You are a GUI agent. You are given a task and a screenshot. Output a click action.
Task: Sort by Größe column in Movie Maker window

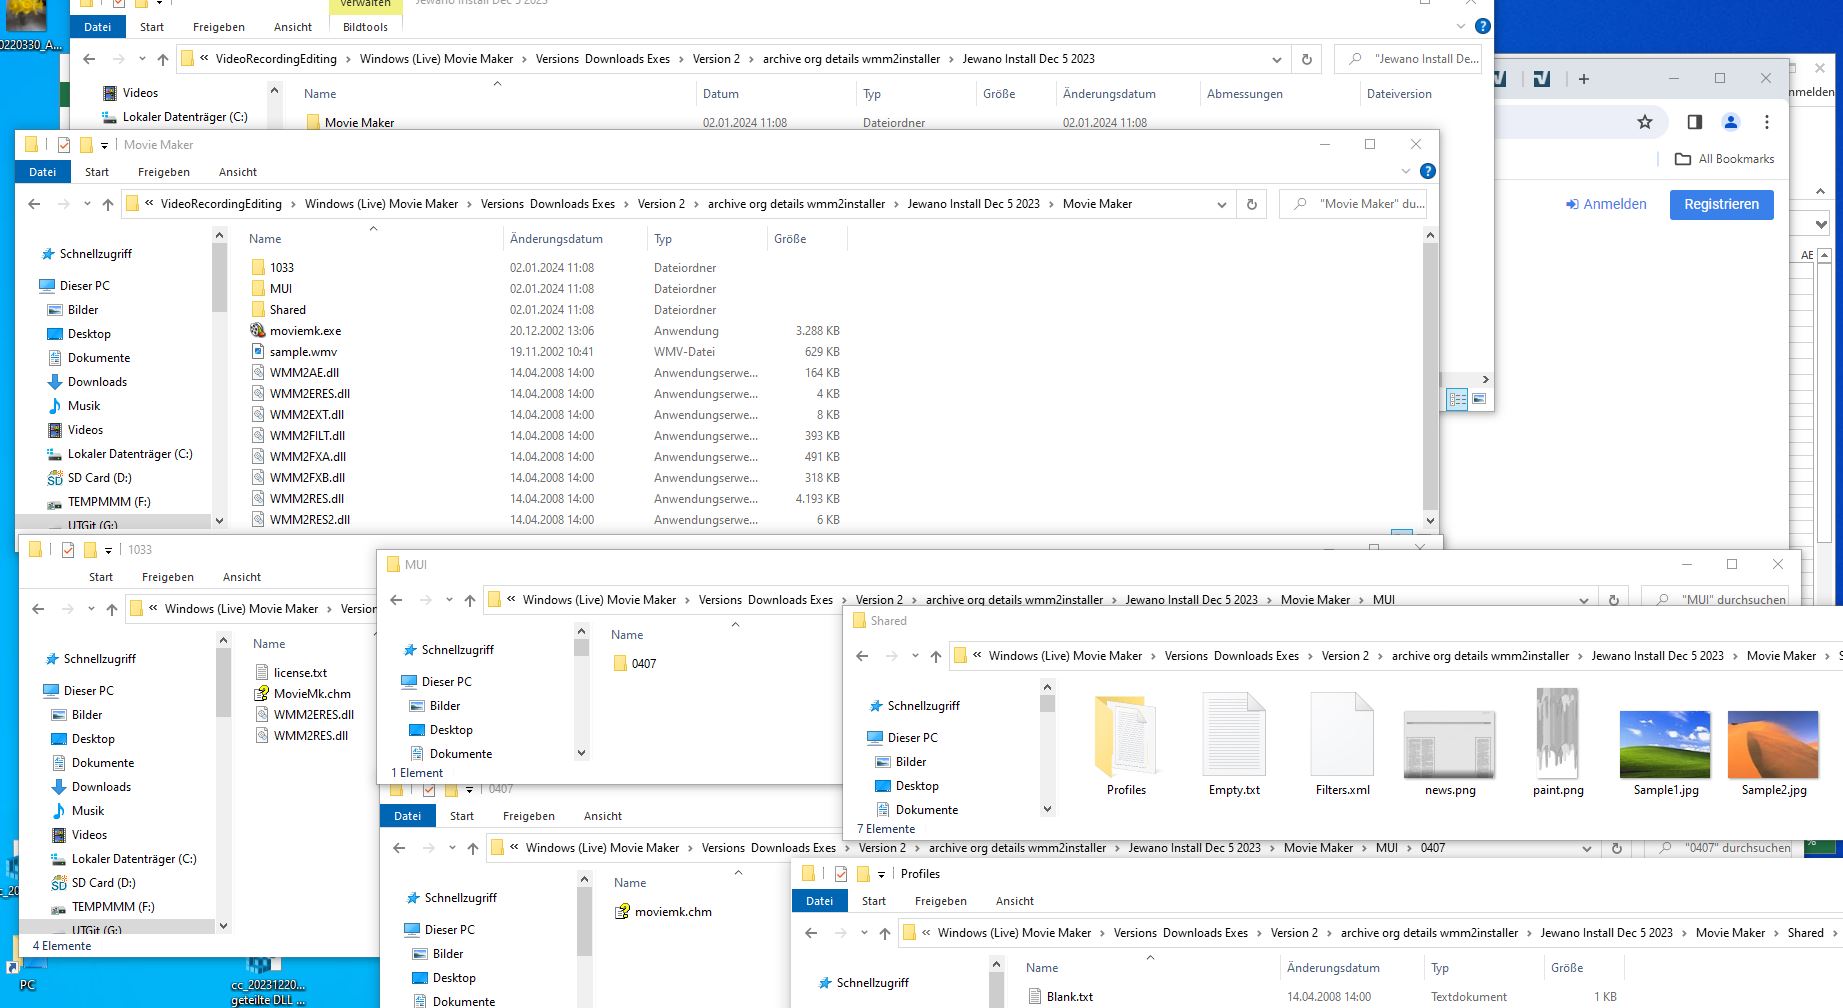806,239
